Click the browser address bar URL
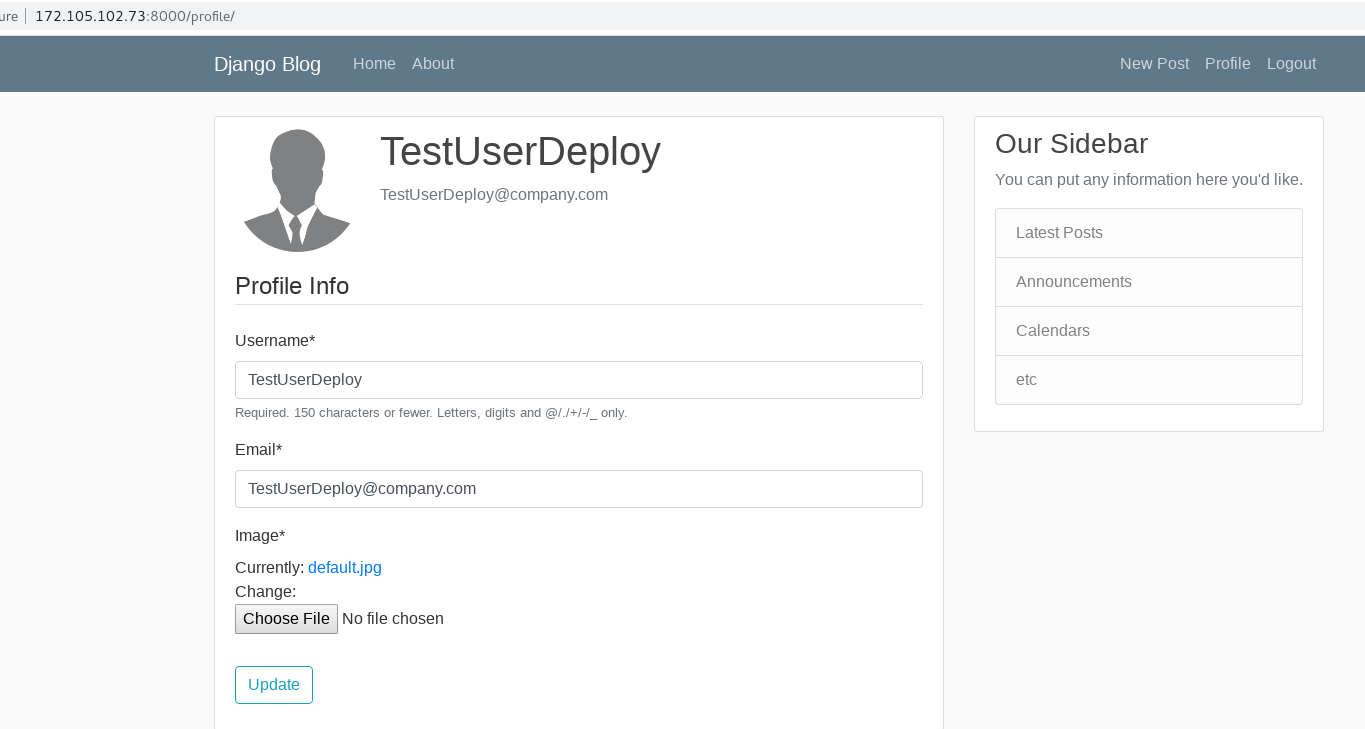 click(x=135, y=16)
